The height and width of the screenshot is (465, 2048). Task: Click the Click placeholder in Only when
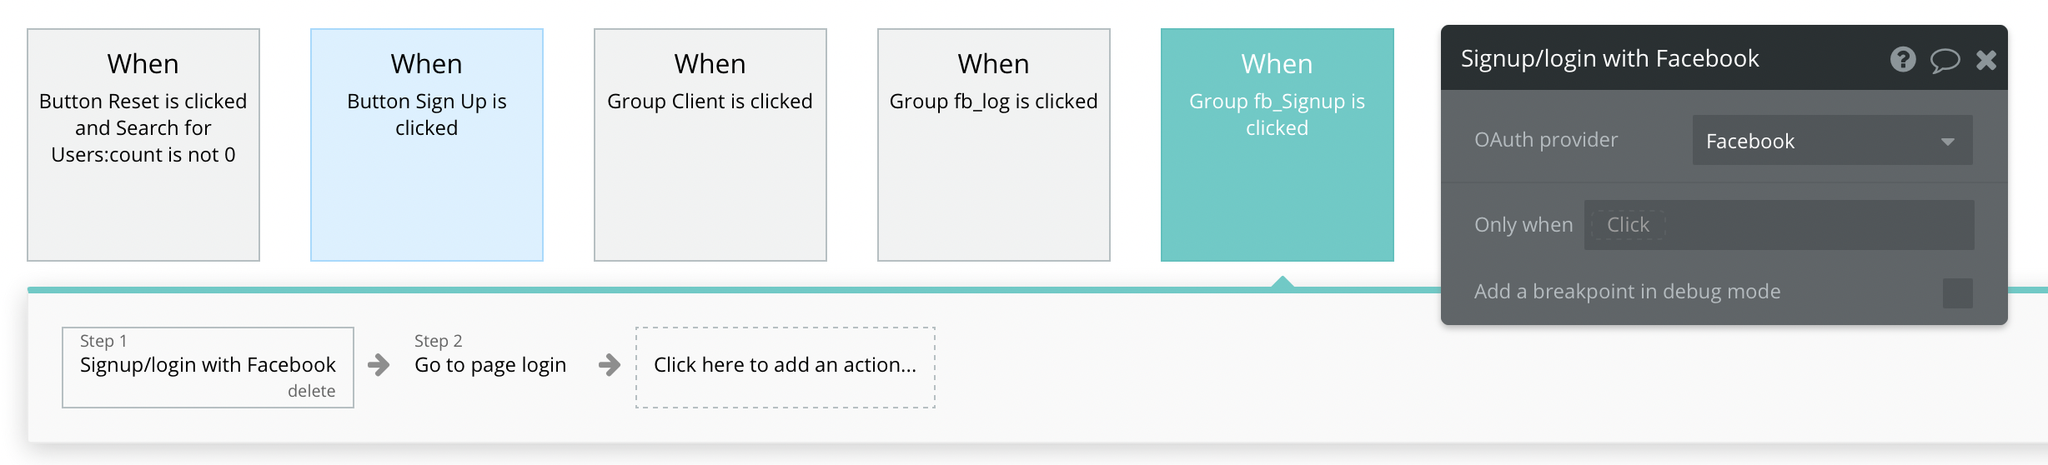pos(1627,225)
